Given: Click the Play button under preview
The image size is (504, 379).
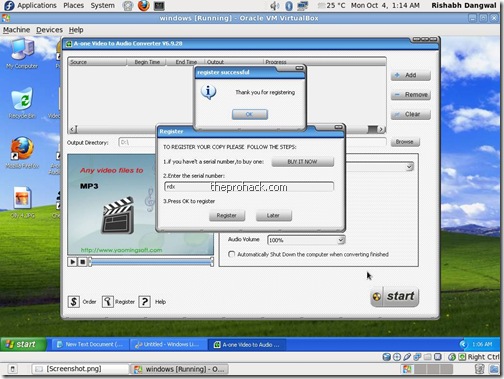Looking at the screenshot, I should tap(72, 262).
